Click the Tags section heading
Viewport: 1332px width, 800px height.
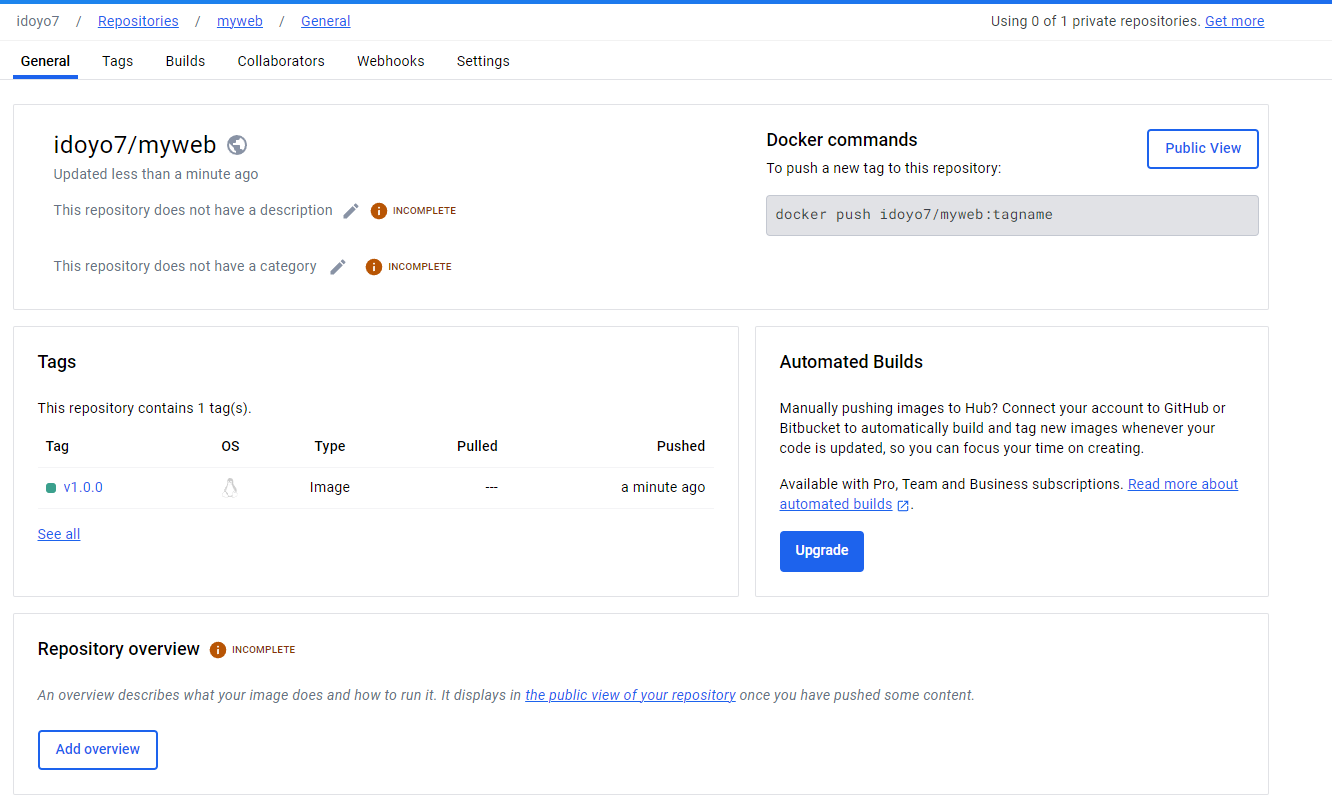coord(57,362)
